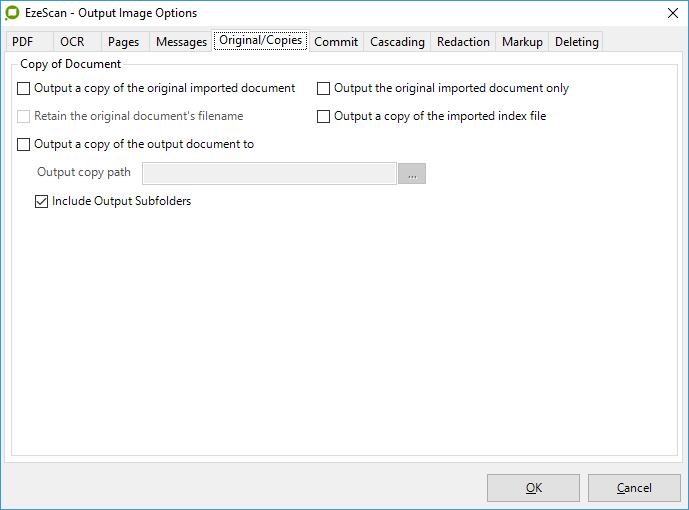Open the Commit tab

336,42
